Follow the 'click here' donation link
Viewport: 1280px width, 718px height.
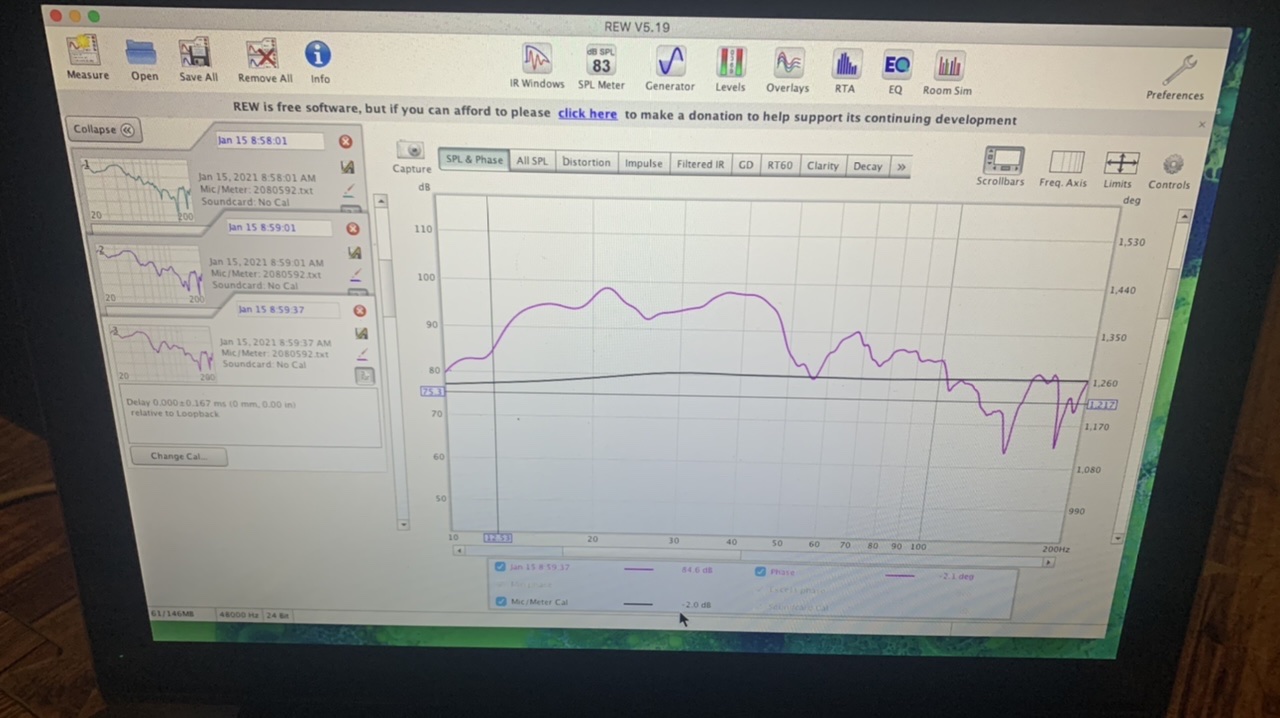coord(587,114)
